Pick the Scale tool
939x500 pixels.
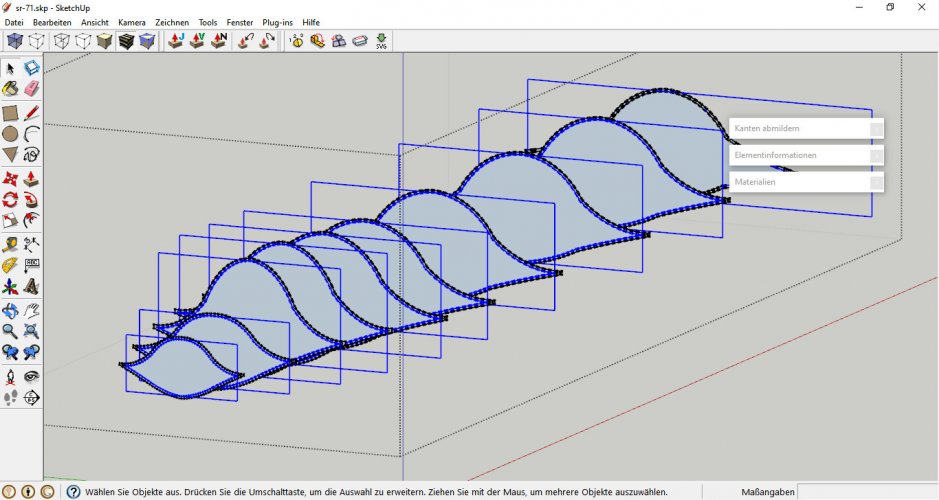point(10,220)
